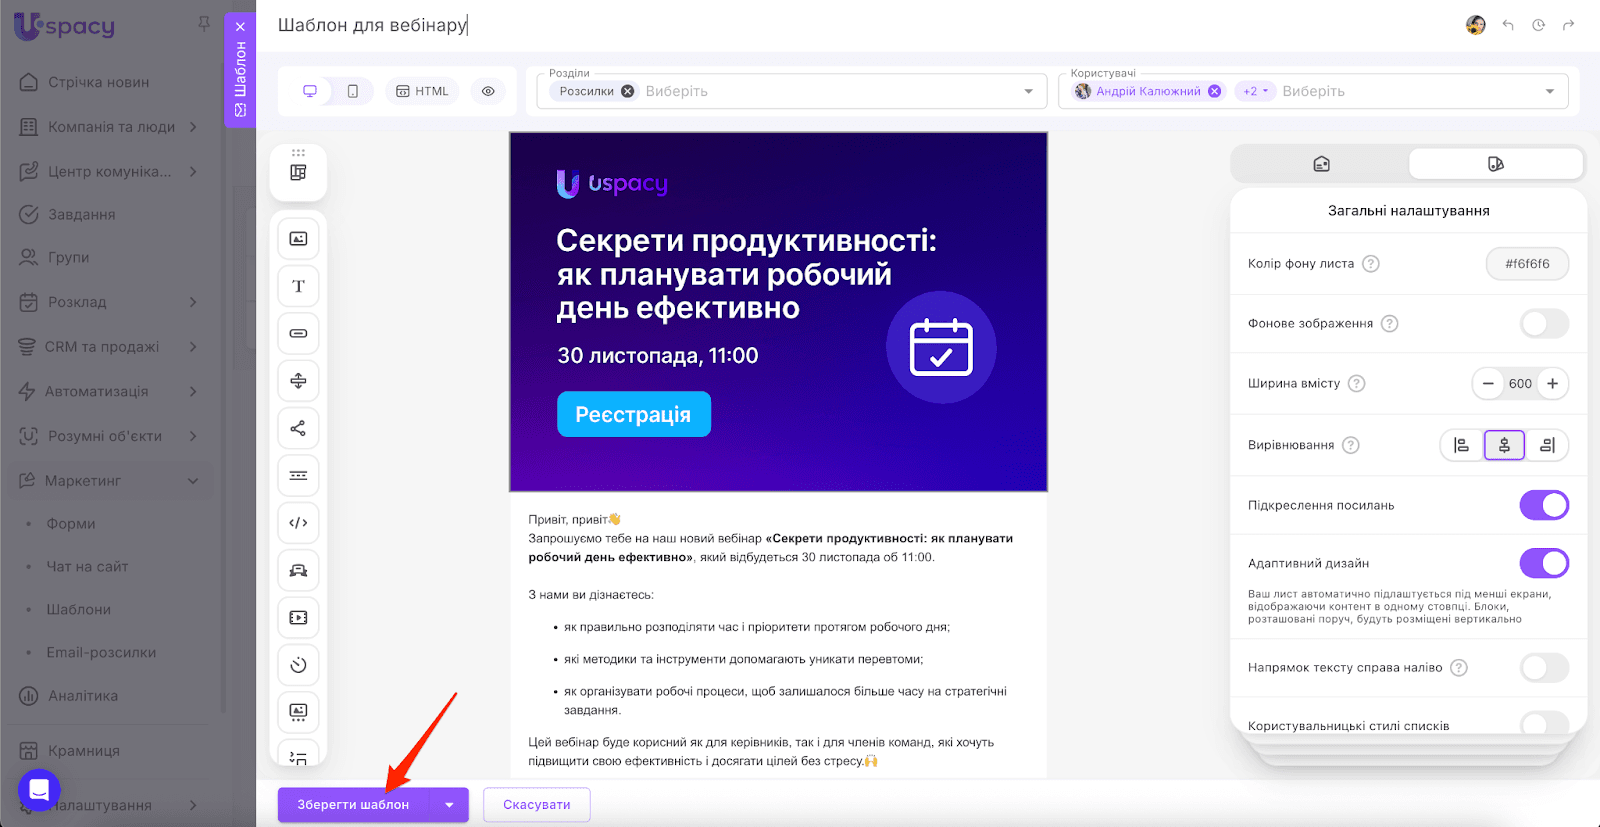The image size is (1600, 827).
Task: Insert a divider menu block
Action: [x=298, y=476]
